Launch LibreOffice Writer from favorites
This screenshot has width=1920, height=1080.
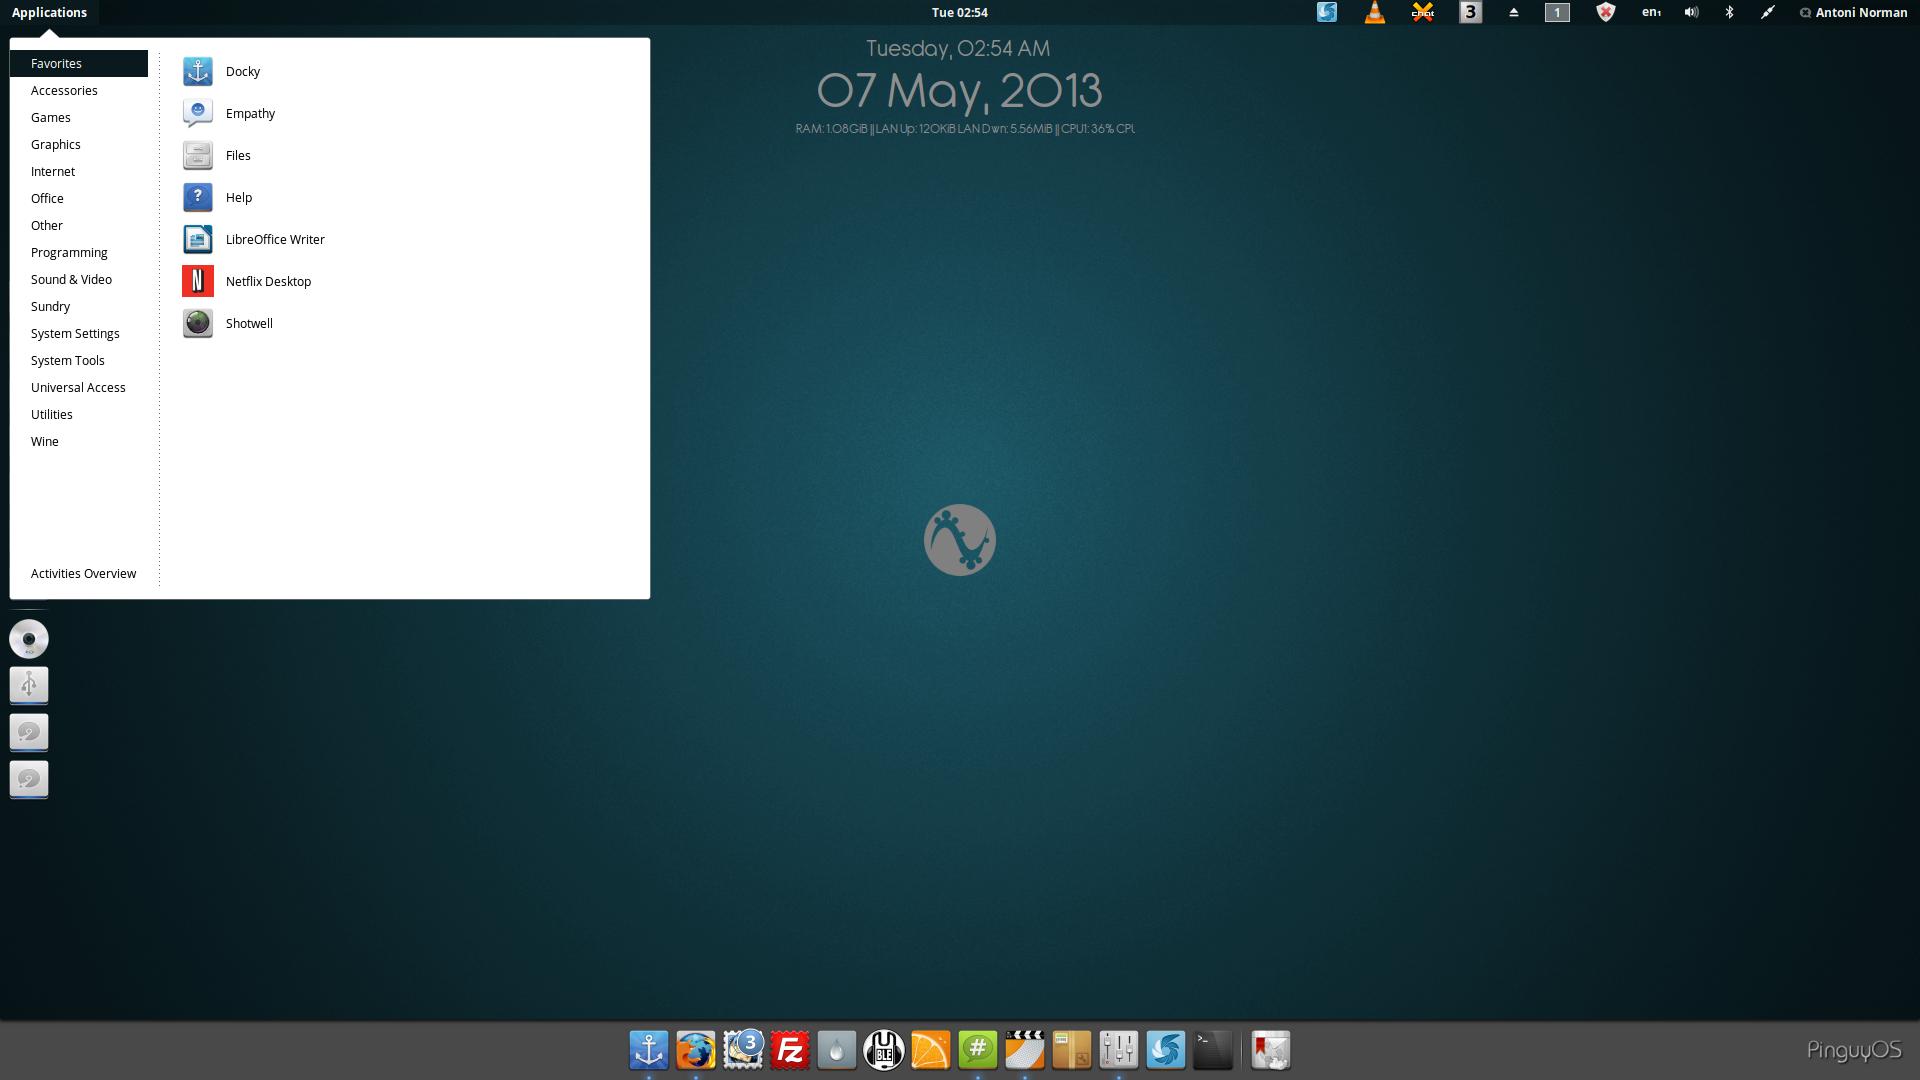tap(274, 239)
